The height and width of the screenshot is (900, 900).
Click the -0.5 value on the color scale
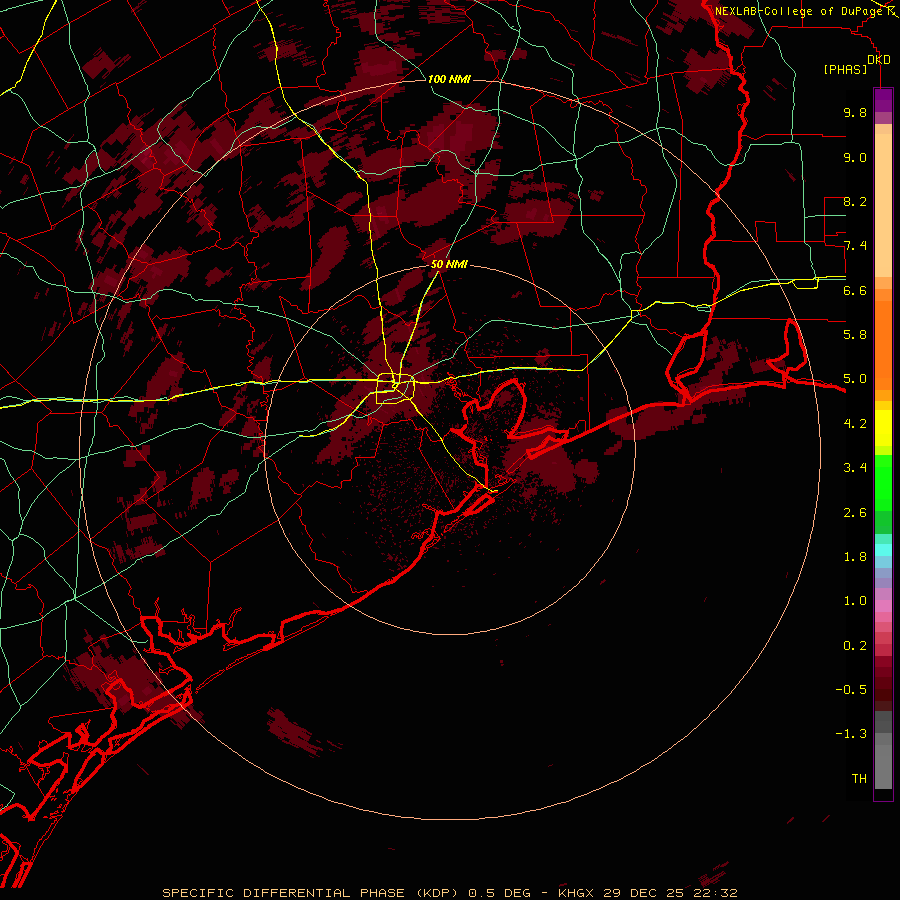851,690
